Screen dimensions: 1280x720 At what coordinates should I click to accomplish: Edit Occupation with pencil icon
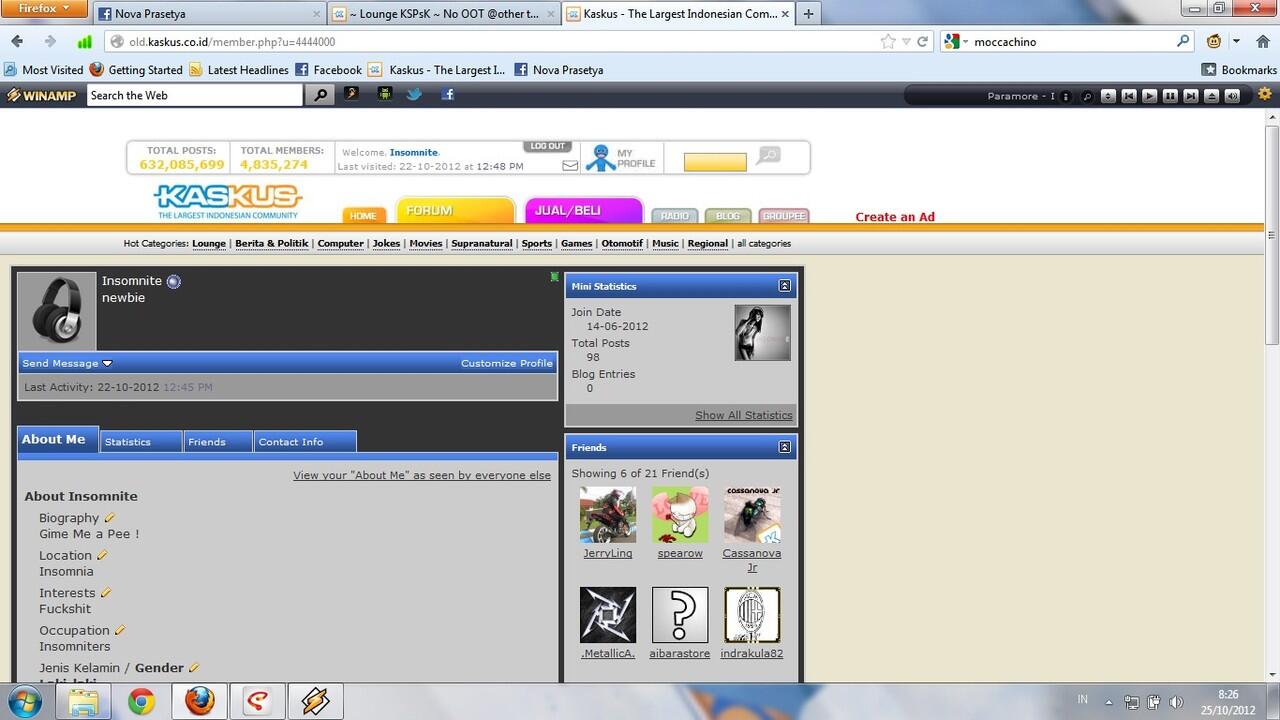120,630
